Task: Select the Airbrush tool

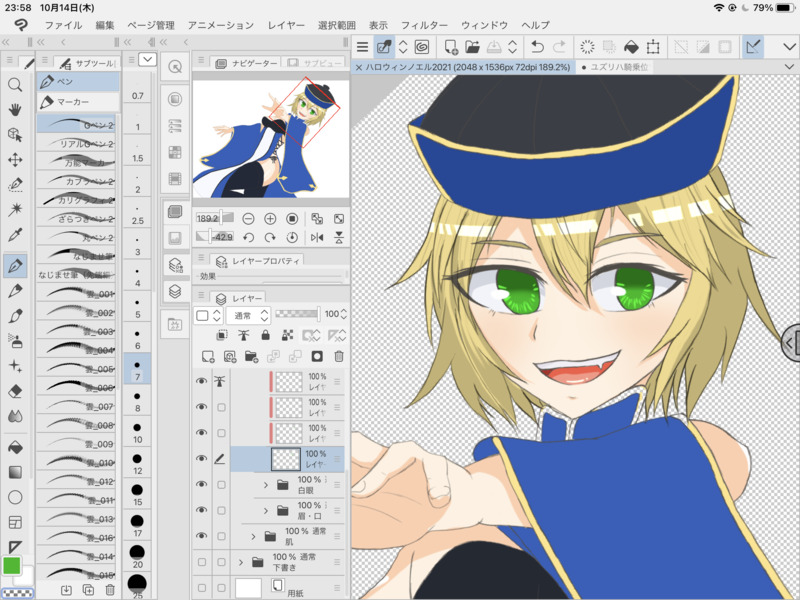Action: pyautogui.click(x=15, y=341)
